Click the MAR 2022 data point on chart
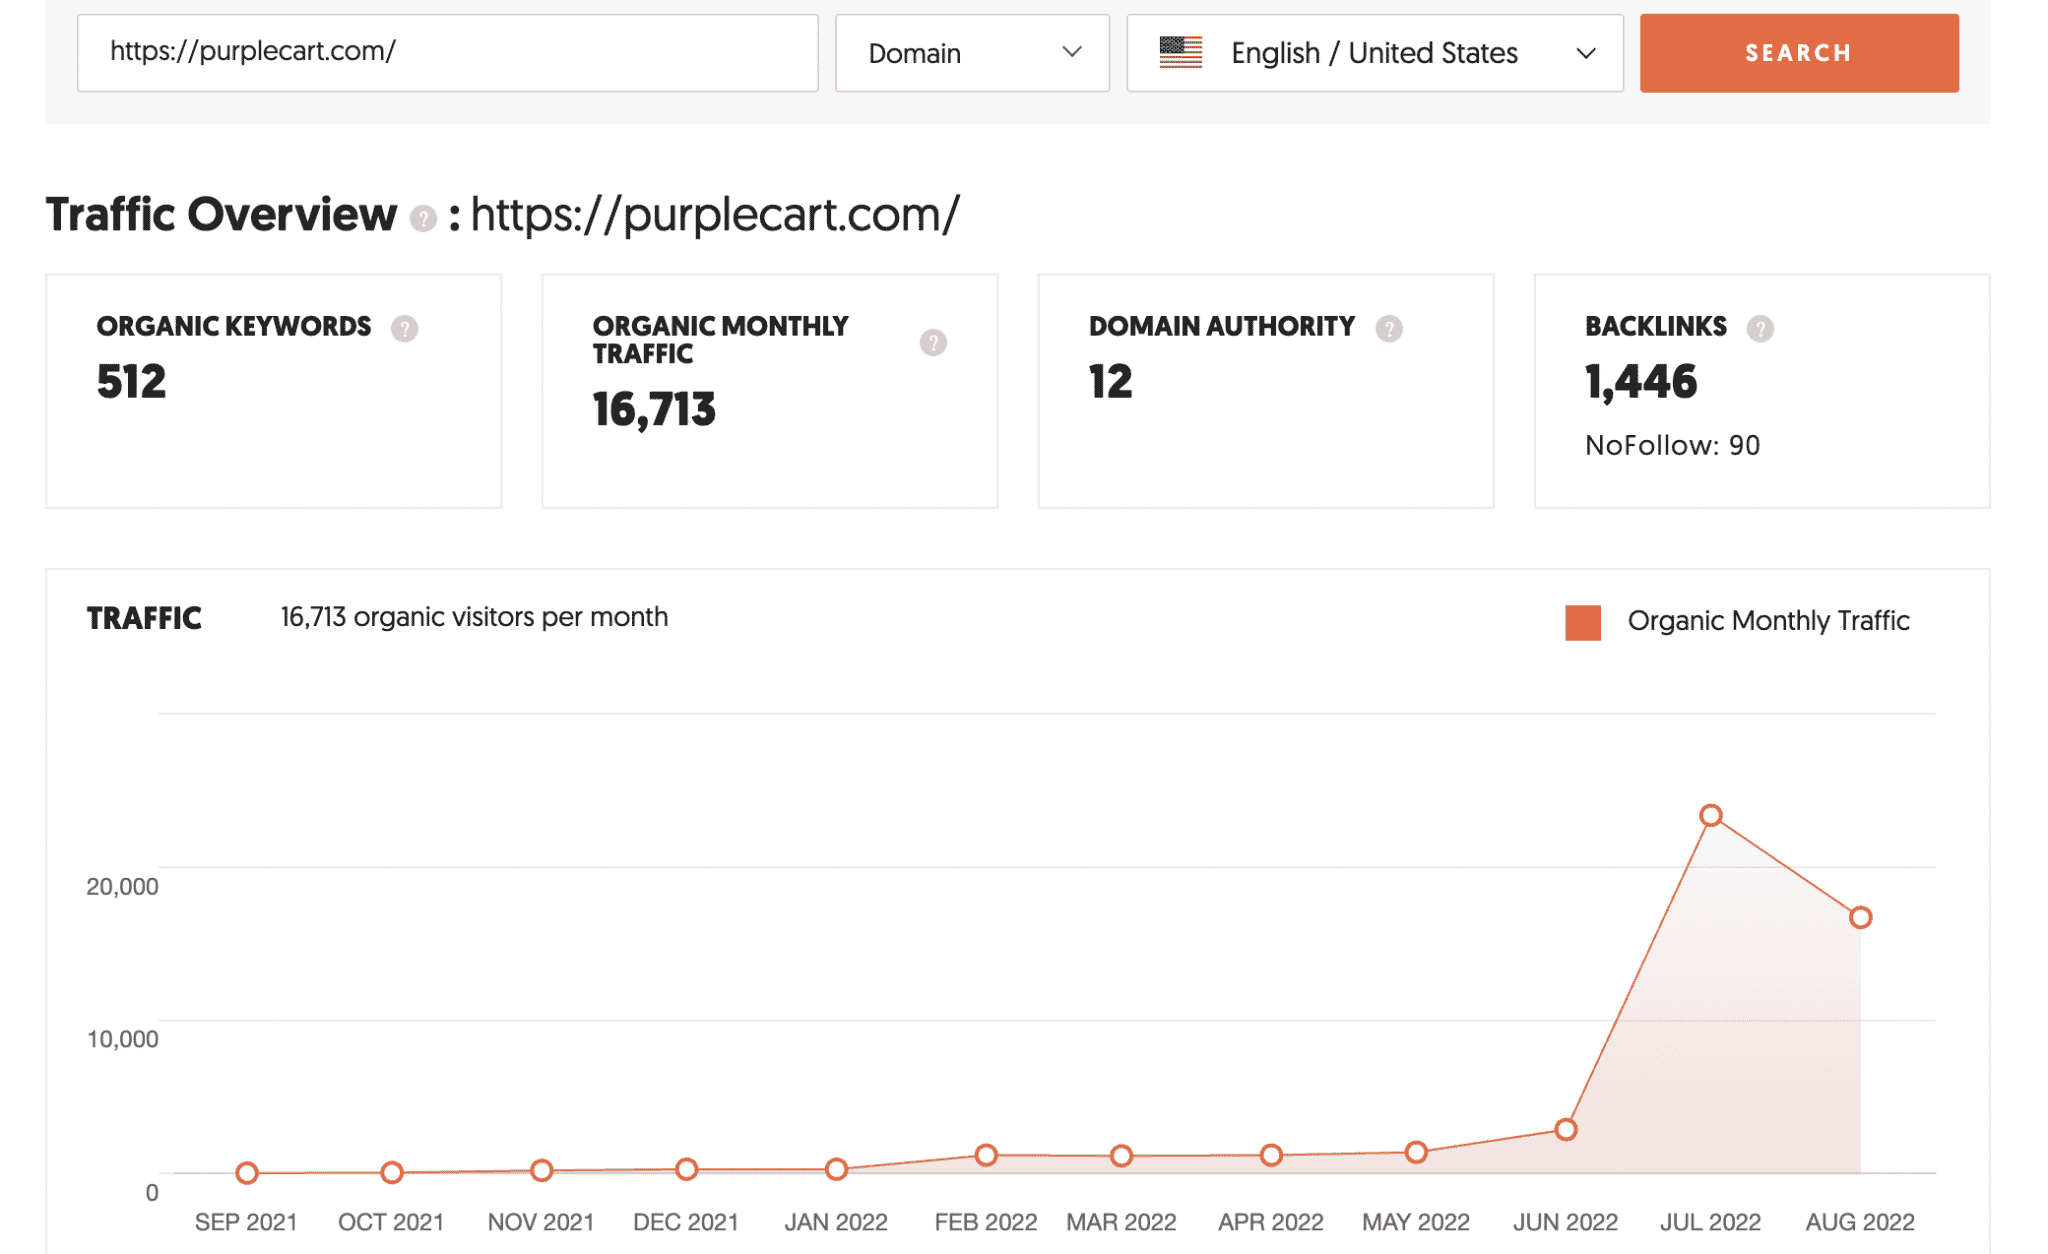This screenshot has width=2048, height=1254. click(x=1121, y=1156)
